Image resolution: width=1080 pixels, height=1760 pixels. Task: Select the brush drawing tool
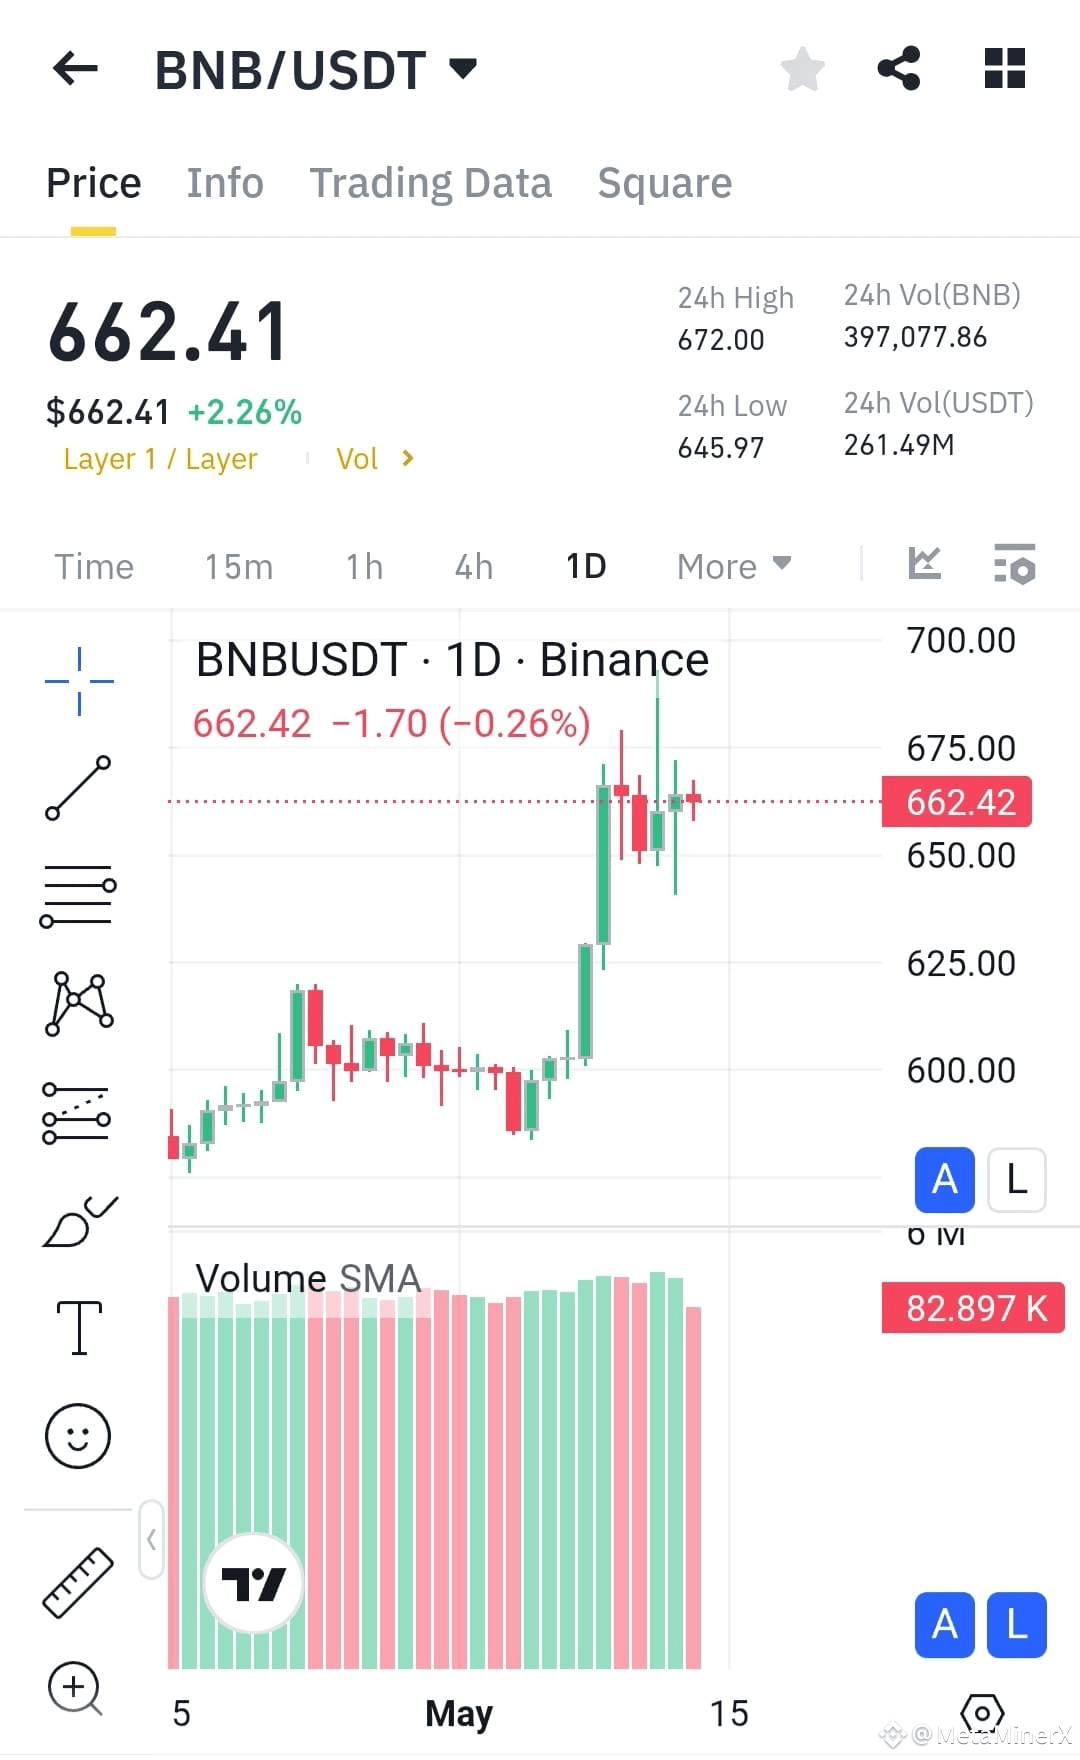click(x=80, y=1221)
